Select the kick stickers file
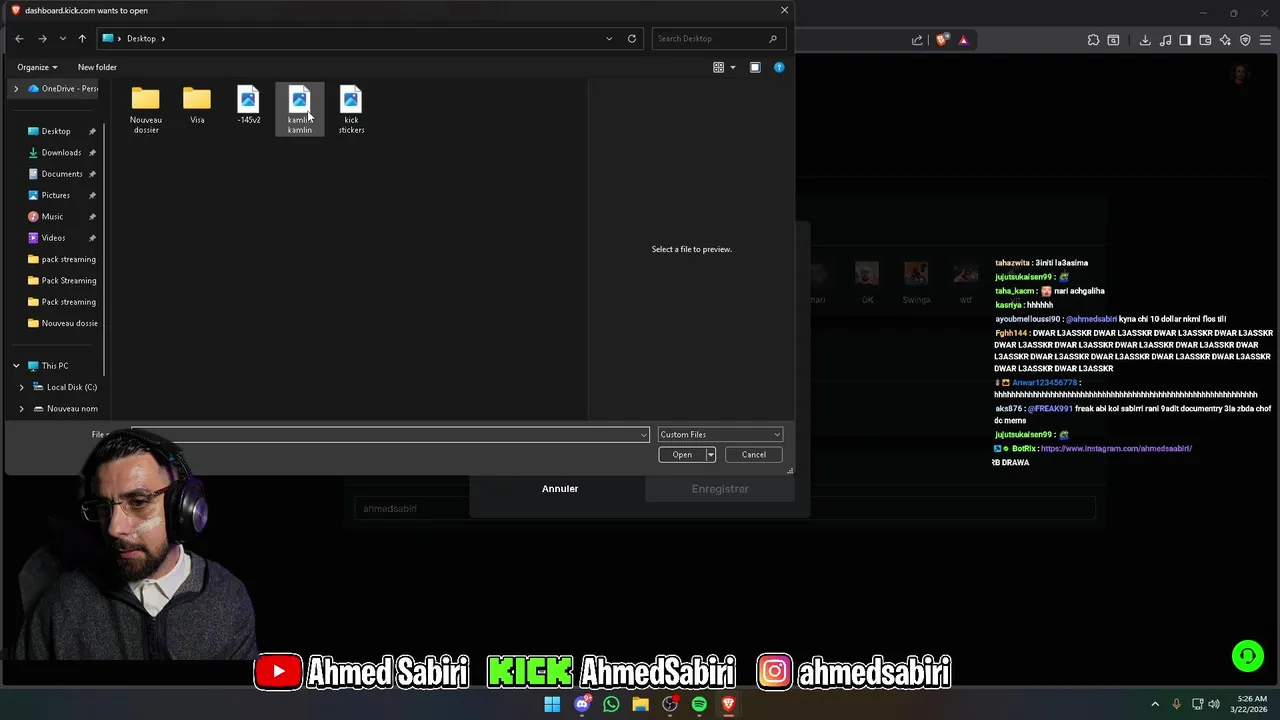The width and height of the screenshot is (1280, 720). (x=351, y=111)
